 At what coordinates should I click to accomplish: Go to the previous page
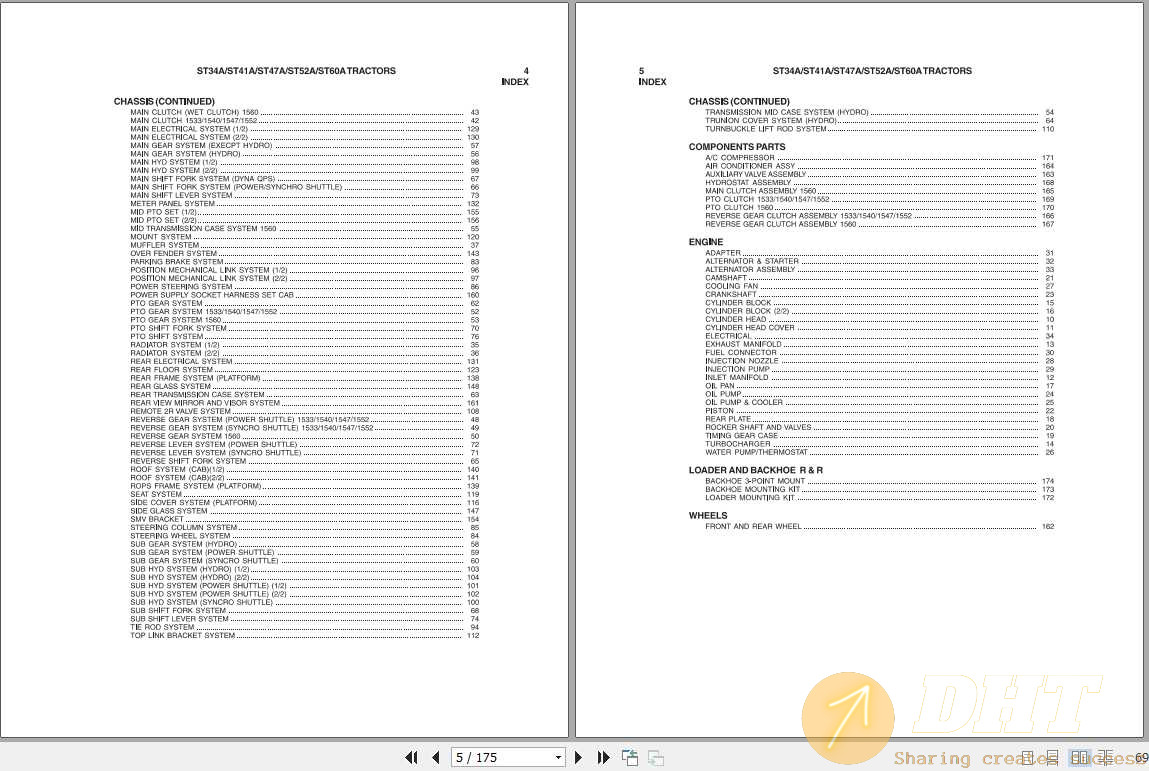point(435,758)
